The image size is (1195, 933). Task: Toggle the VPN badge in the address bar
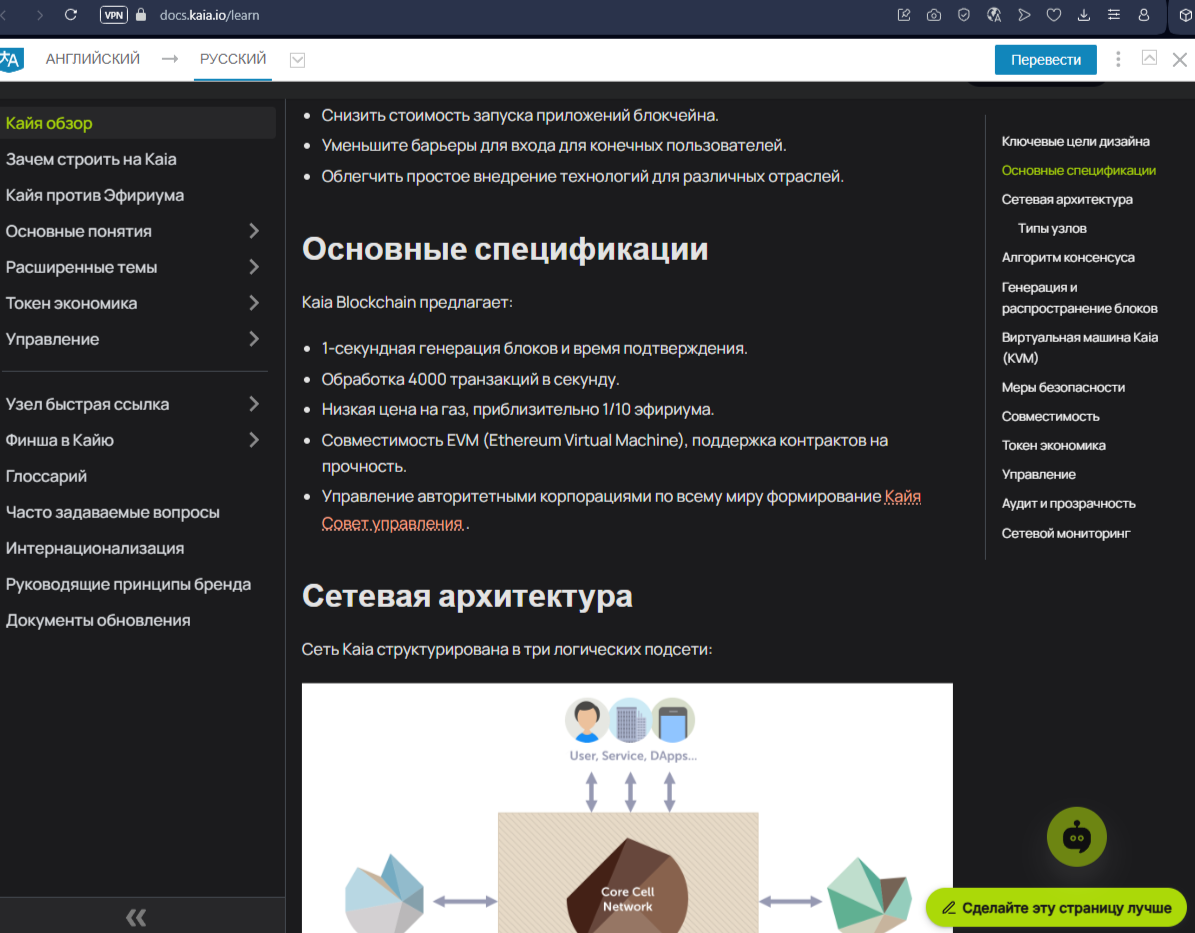click(111, 15)
